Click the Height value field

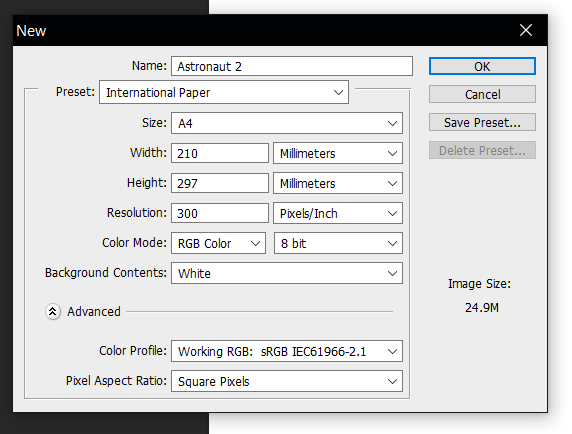(x=220, y=183)
